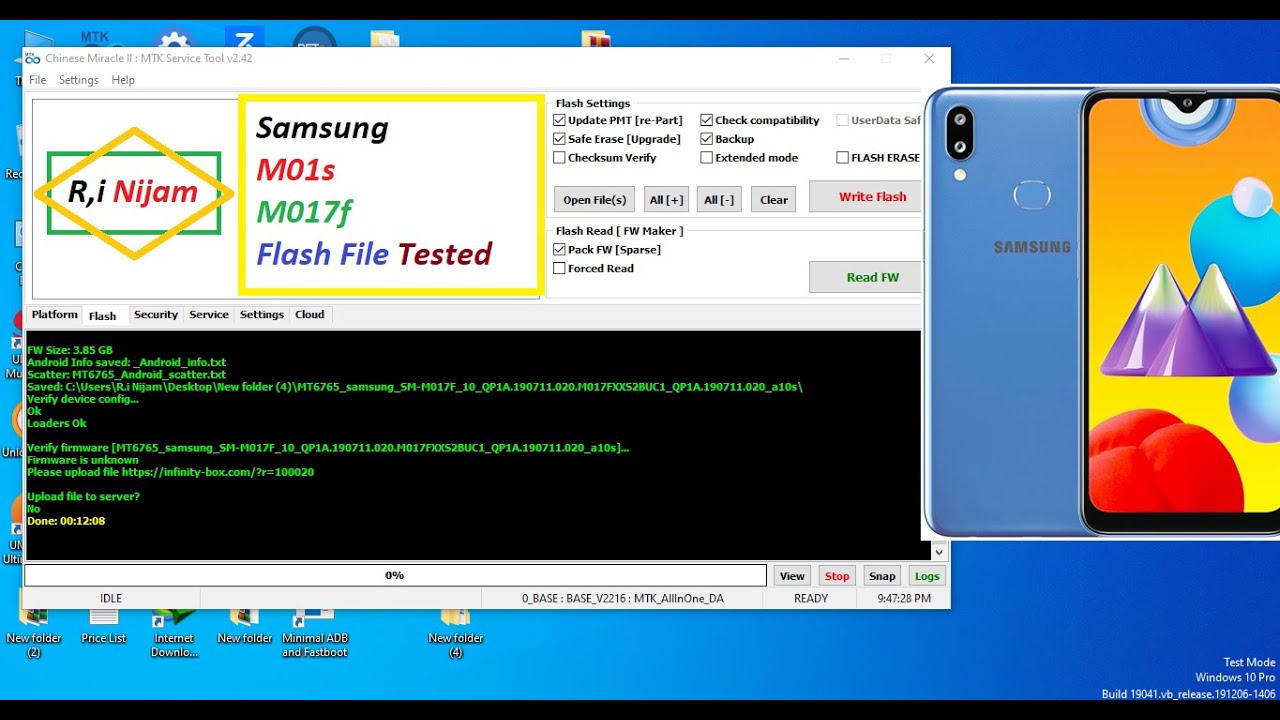Click the infinity-box.com upload URL line
The image size is (1280, 720).
[x=171, y=472]
